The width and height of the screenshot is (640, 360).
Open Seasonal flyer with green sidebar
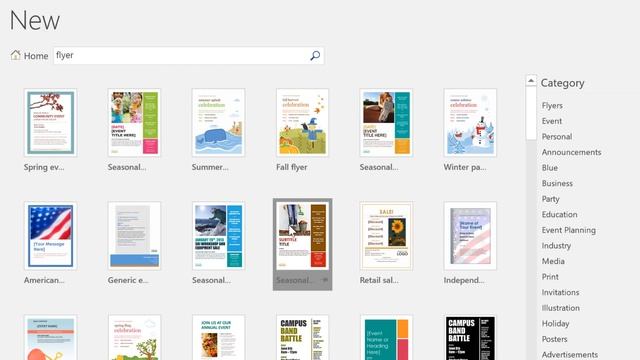(x=134, y=123)
